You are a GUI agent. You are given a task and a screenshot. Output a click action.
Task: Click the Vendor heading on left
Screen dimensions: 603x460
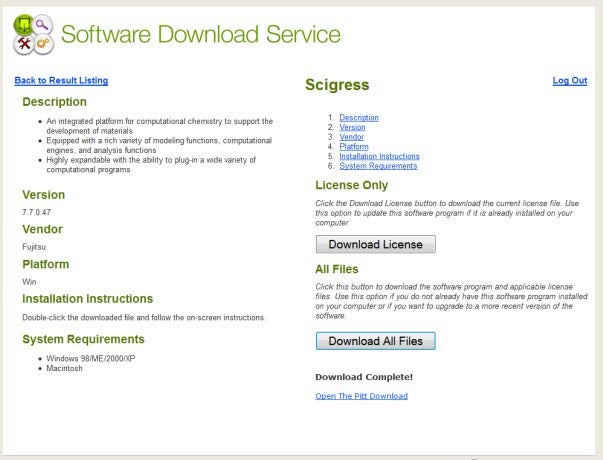pos(42,229)
